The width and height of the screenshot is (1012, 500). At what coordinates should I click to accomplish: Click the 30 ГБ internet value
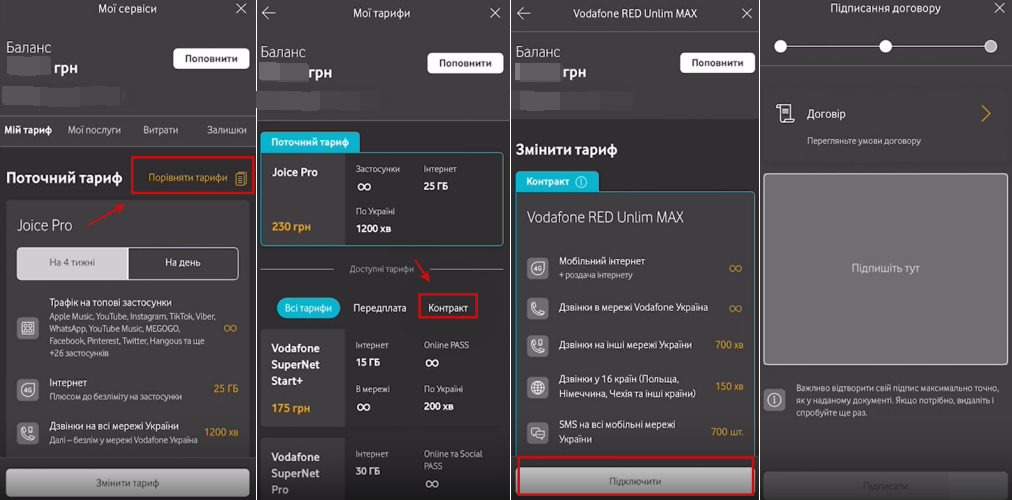click(369, 472)
